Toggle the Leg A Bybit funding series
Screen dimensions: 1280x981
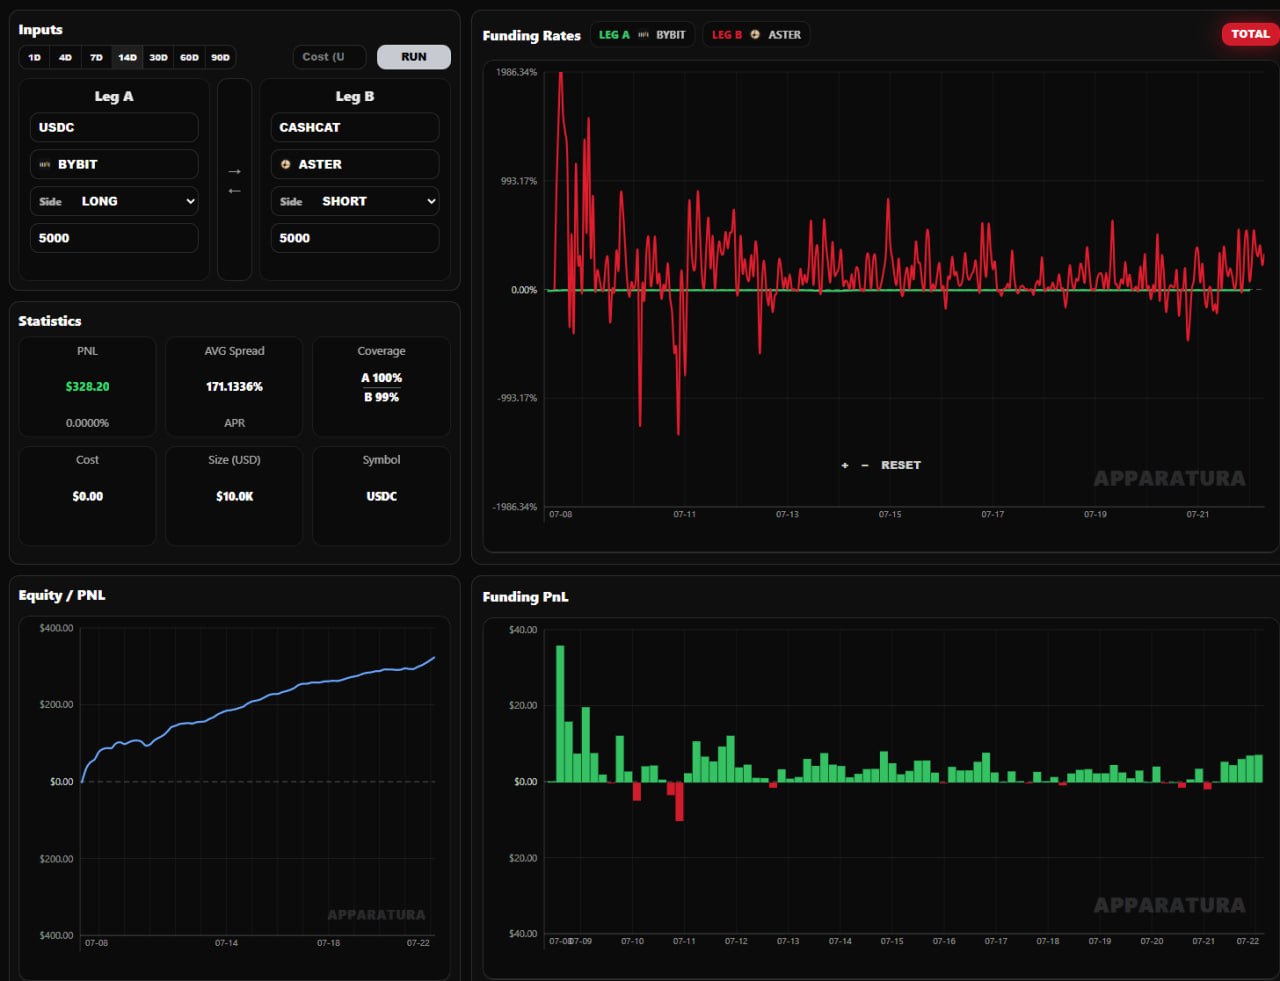642,34
